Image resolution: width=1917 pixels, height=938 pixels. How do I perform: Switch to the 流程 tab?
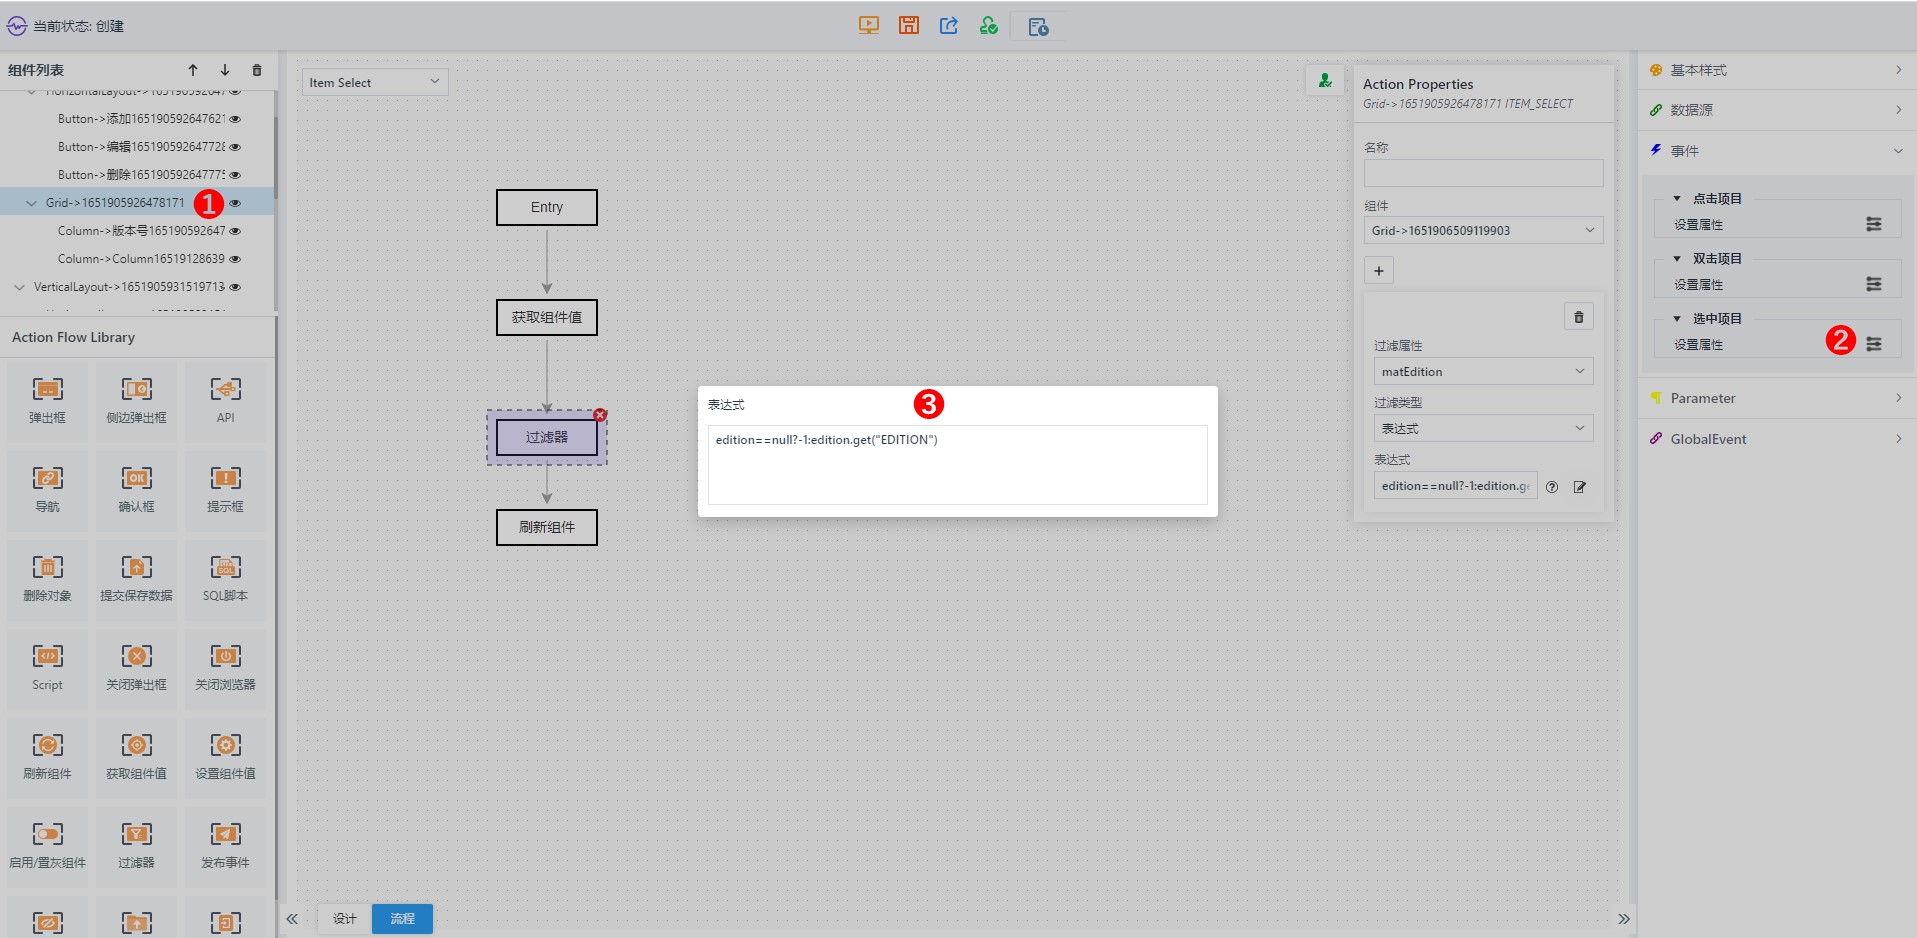402,919
